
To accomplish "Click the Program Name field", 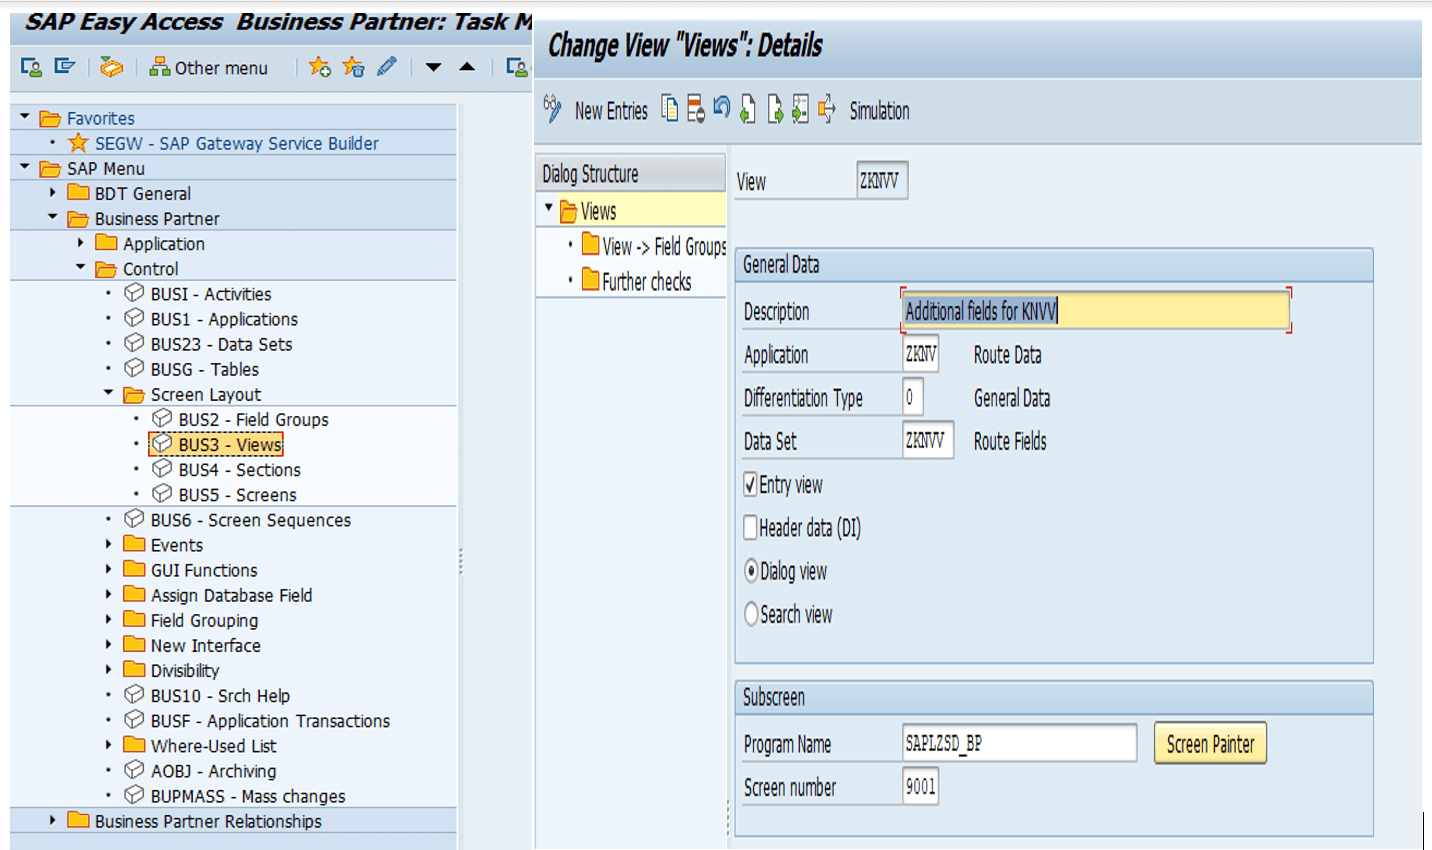I will (1019, 743).
